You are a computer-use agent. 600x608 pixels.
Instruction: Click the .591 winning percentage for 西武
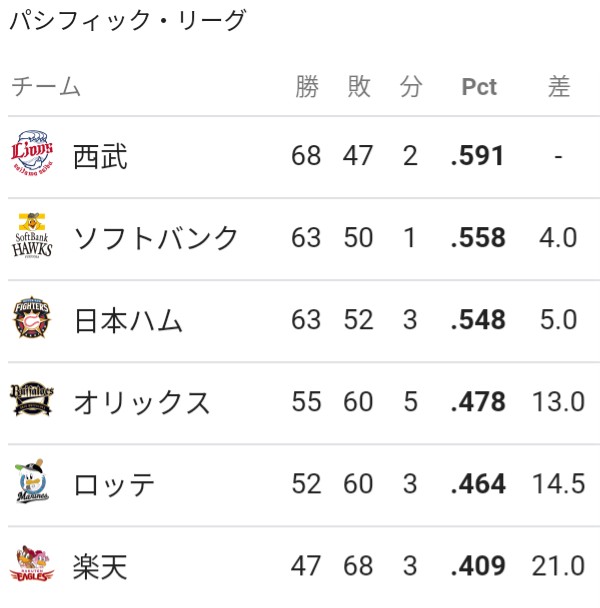pyautogui.click(x=478, y=156)
